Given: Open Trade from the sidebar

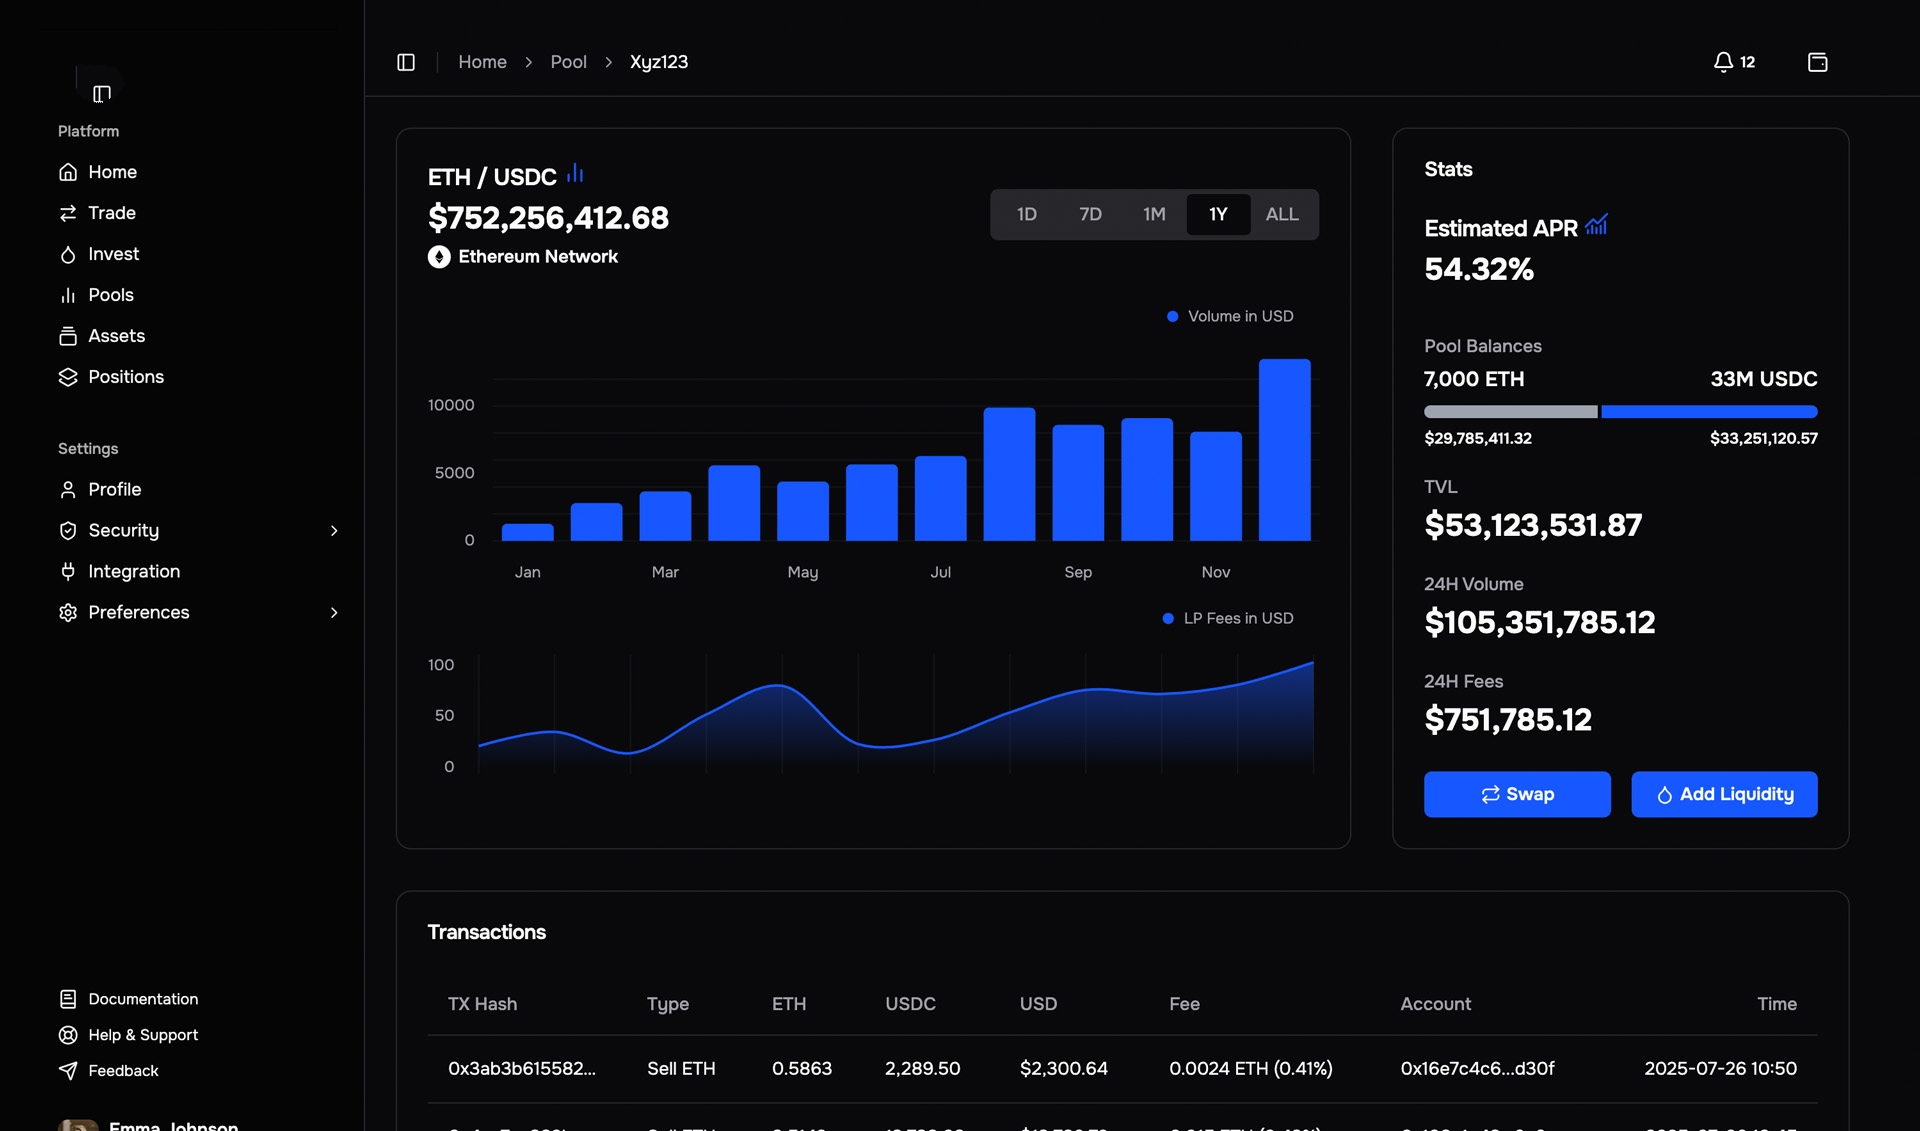Looking at the screenshot, I should click(111, 213).
